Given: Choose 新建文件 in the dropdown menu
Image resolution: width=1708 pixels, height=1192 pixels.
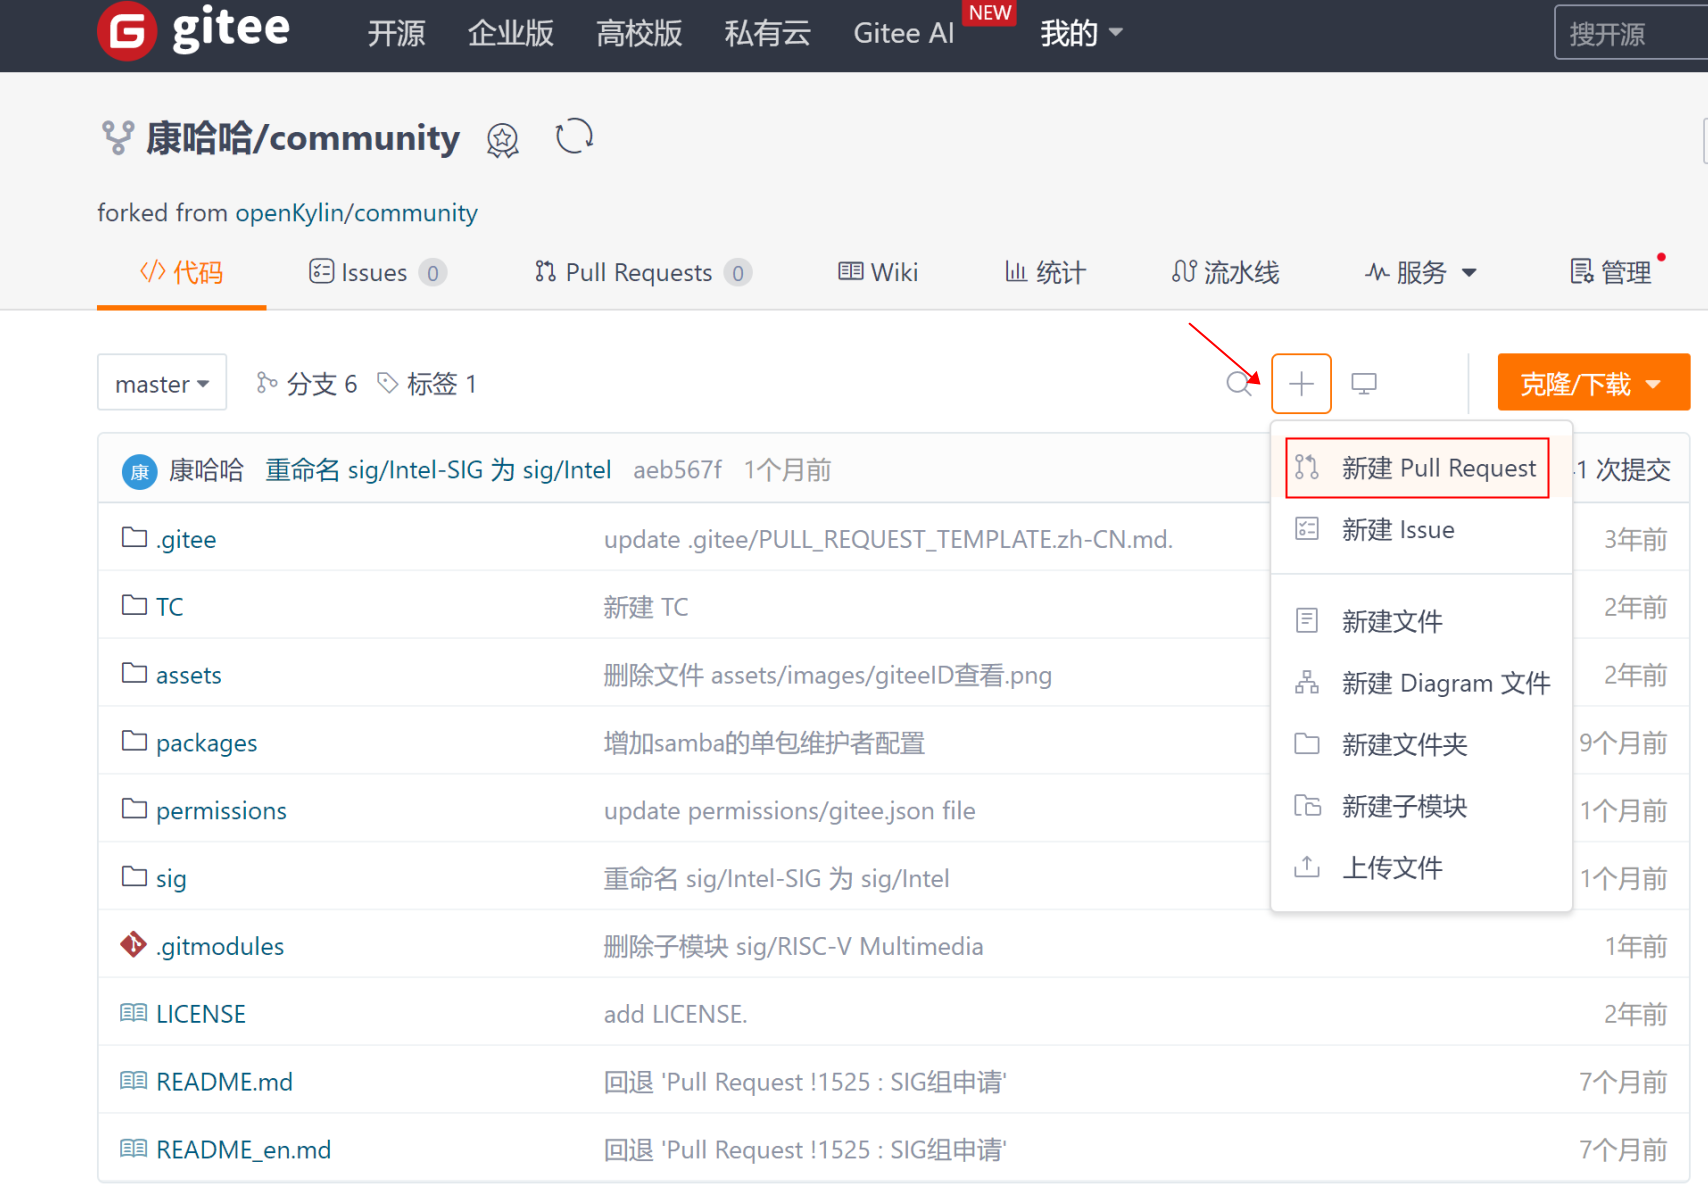Looking at the screenshot, I should pos(1421,621).
